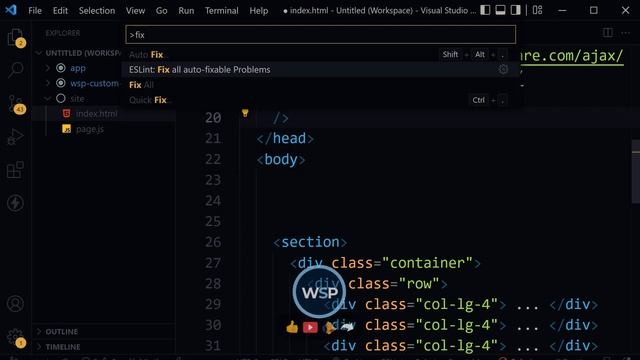Select the app folder in explorer
640x360 pixels.
point(78,68)
